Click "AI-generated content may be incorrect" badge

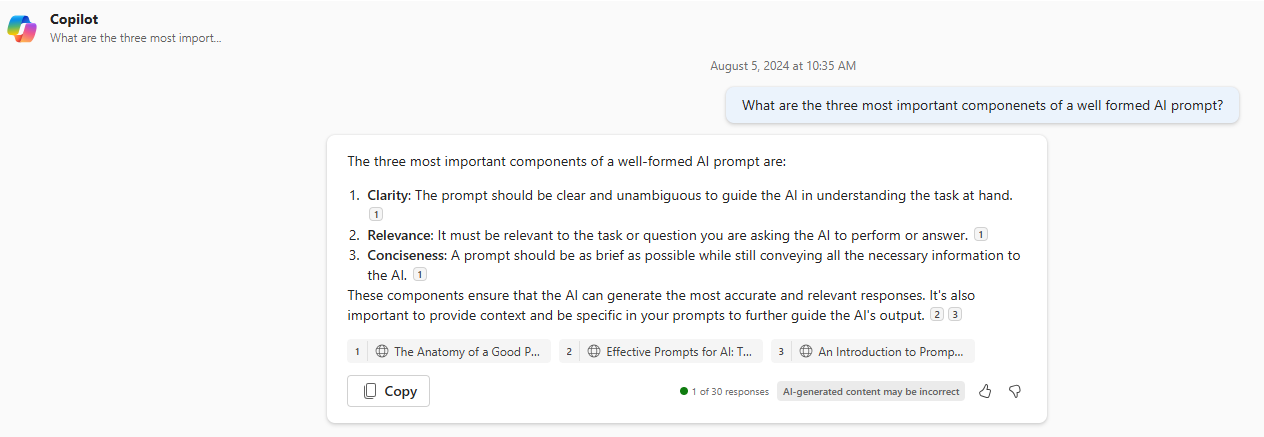click(x=871, y=391)
